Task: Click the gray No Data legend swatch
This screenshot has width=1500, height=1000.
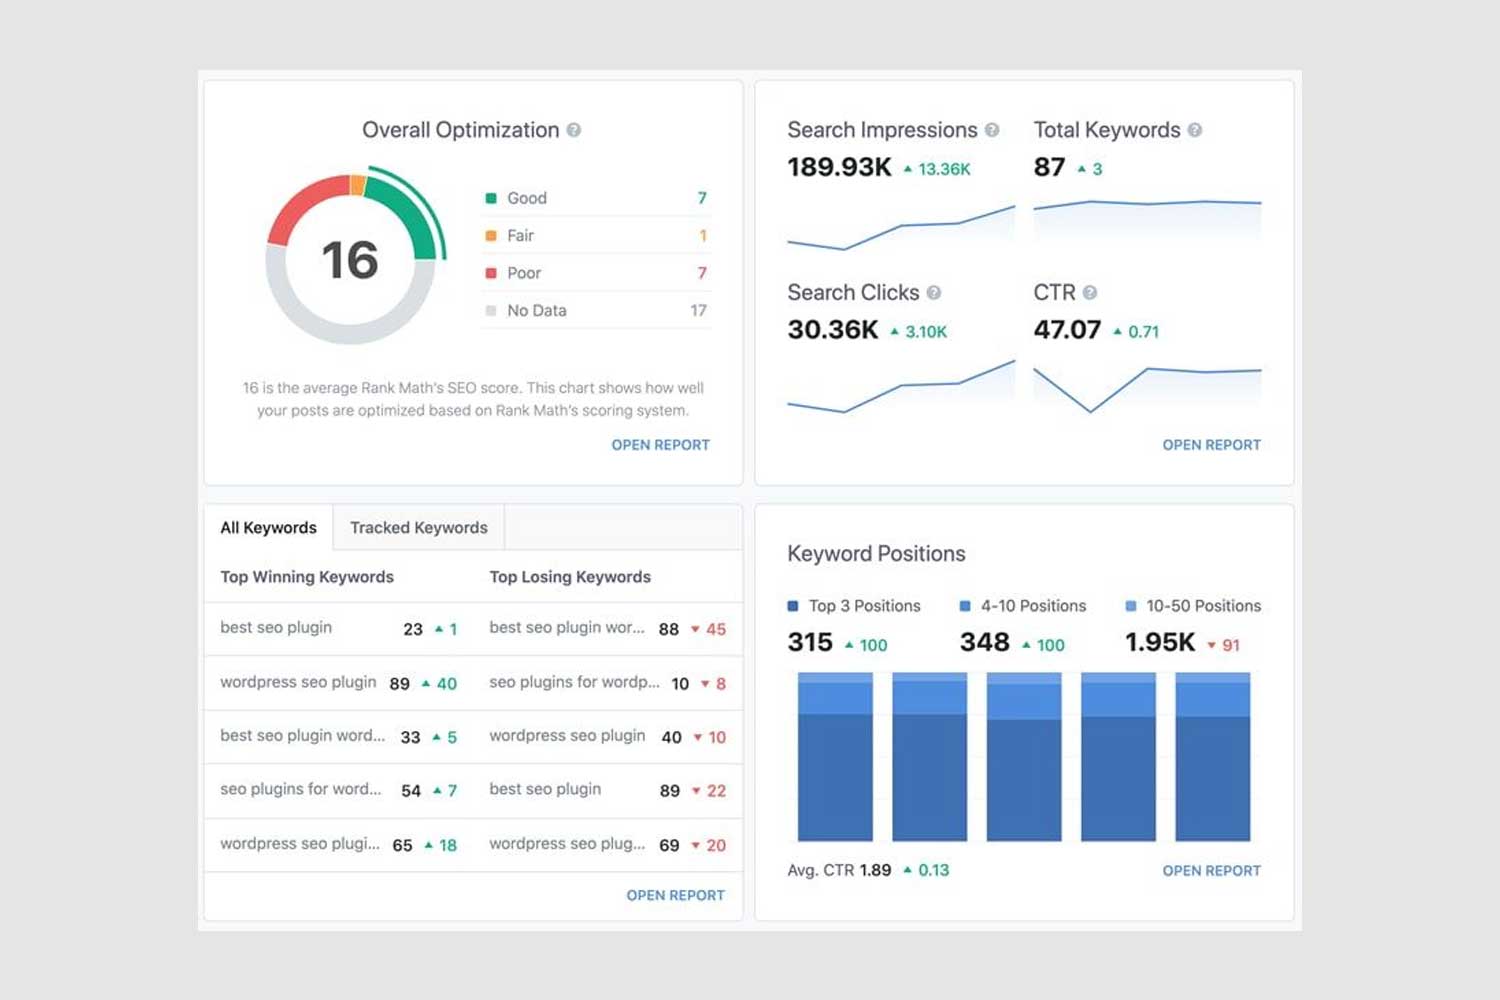Action: 491,311
